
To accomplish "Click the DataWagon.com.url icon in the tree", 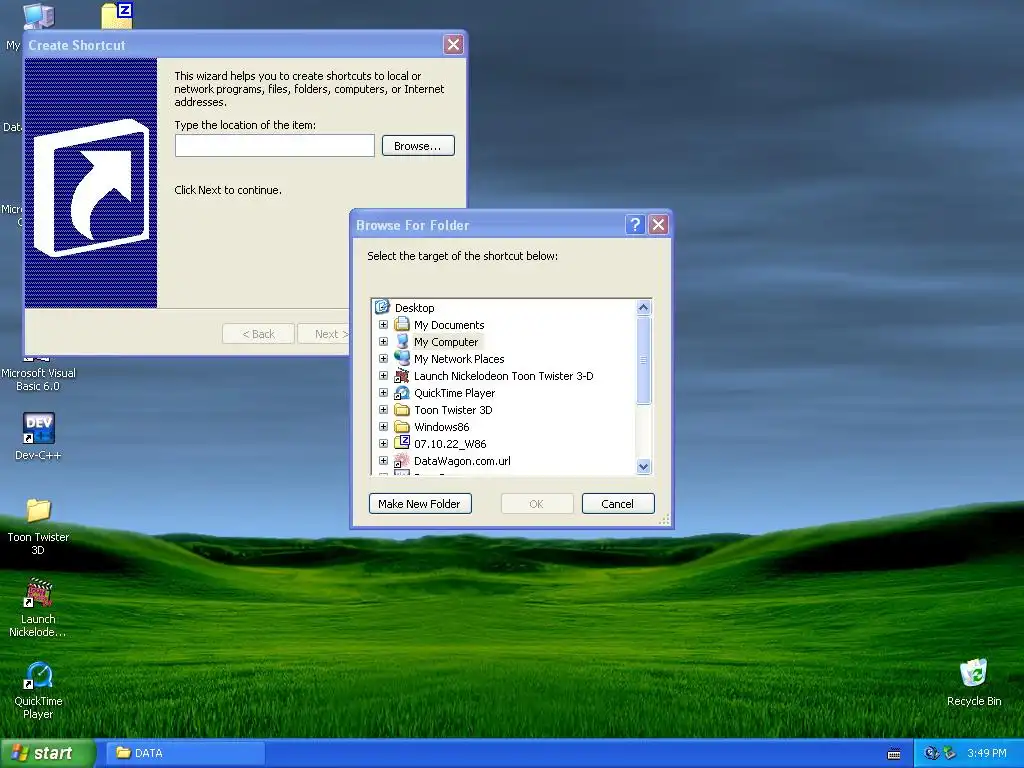I will click(x=402, y=460).
